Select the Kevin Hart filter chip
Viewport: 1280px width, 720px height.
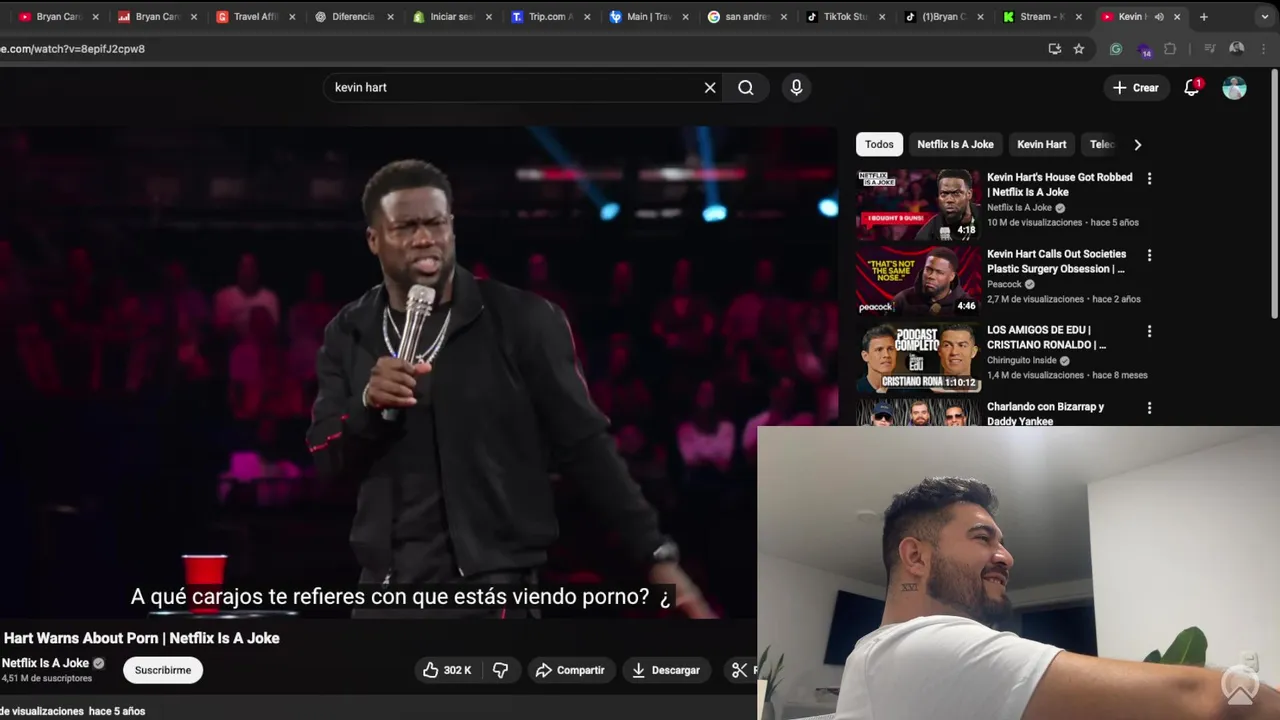point(1041,145)
